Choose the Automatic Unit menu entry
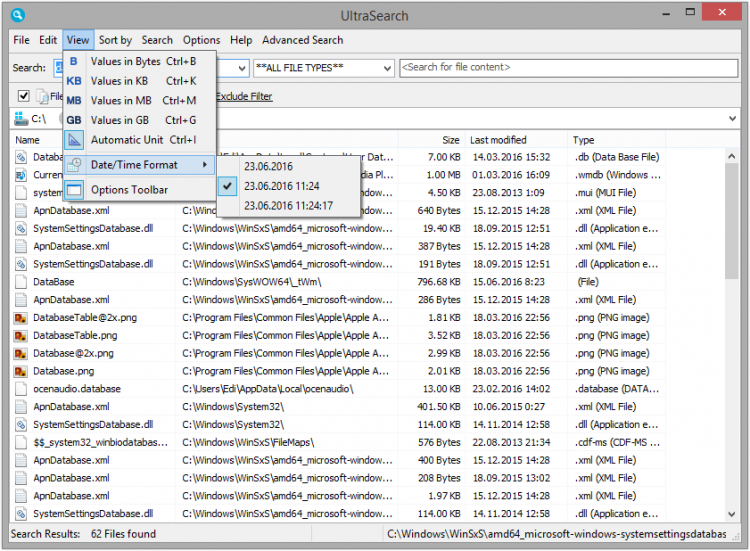Image resolution: width=750 pixels, height=551 pixels. pyautogui.click(x=140, y=140)
